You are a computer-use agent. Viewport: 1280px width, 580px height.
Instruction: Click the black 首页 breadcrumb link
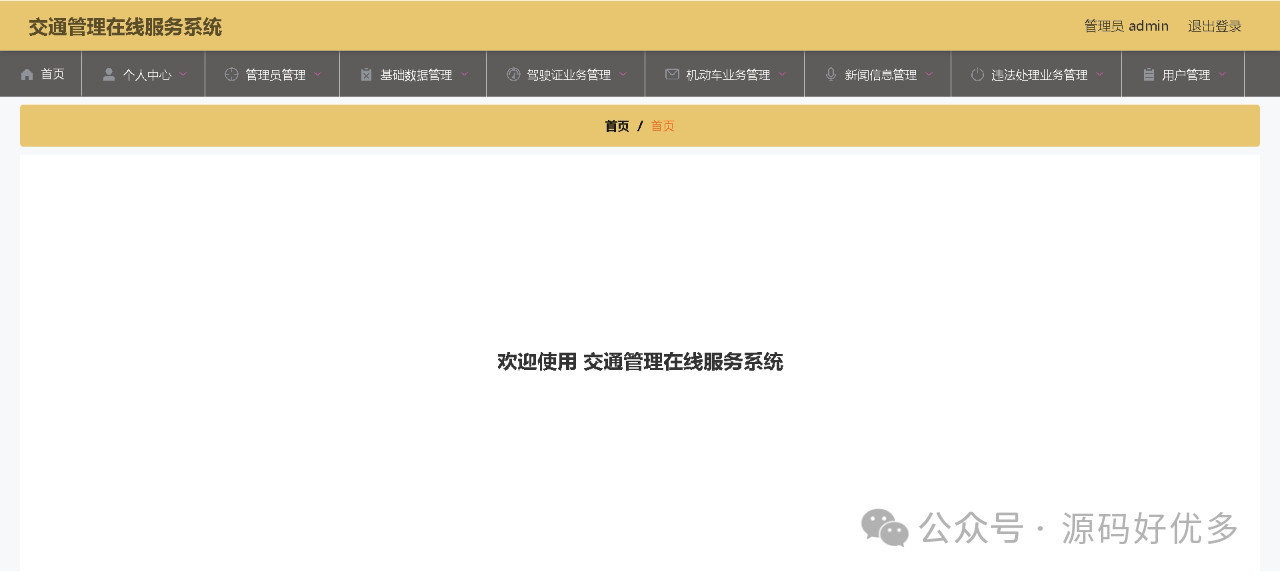[617, 126]
